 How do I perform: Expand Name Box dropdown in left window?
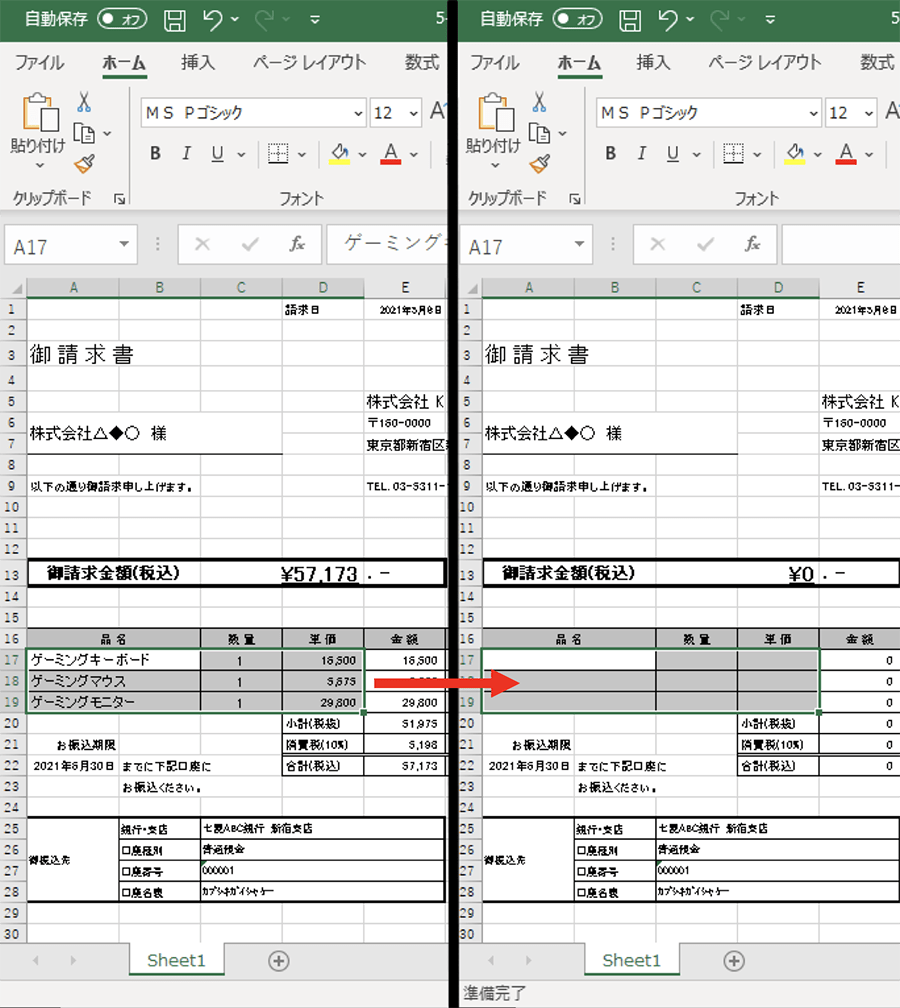(124, 244)
